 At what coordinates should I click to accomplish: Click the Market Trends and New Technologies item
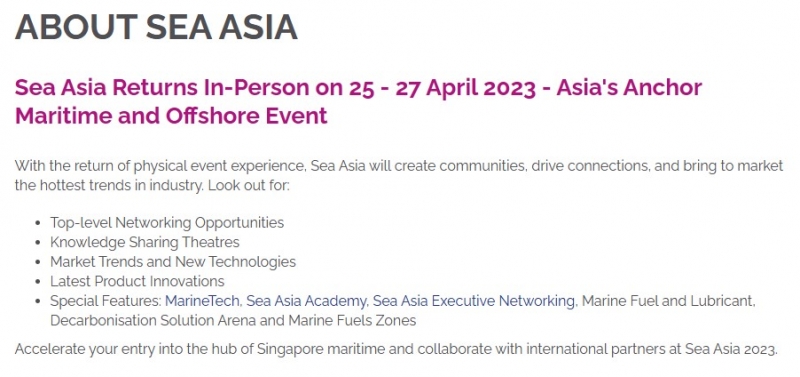coord(173,262)
